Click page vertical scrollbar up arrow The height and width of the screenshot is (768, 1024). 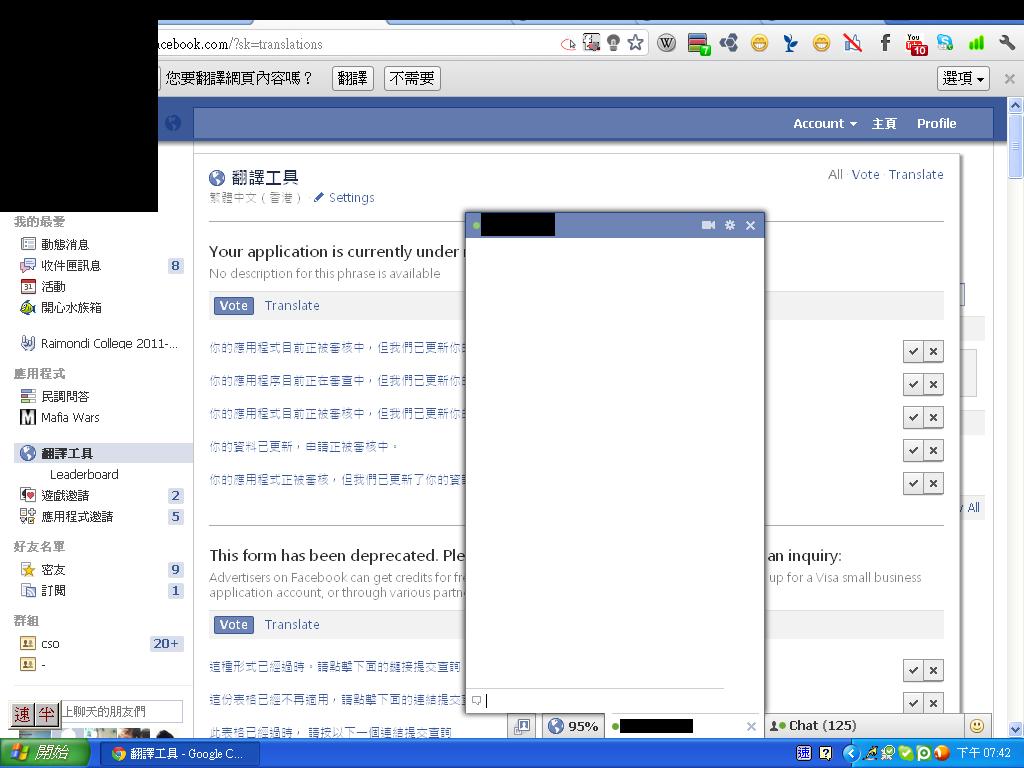point(1015,104)
